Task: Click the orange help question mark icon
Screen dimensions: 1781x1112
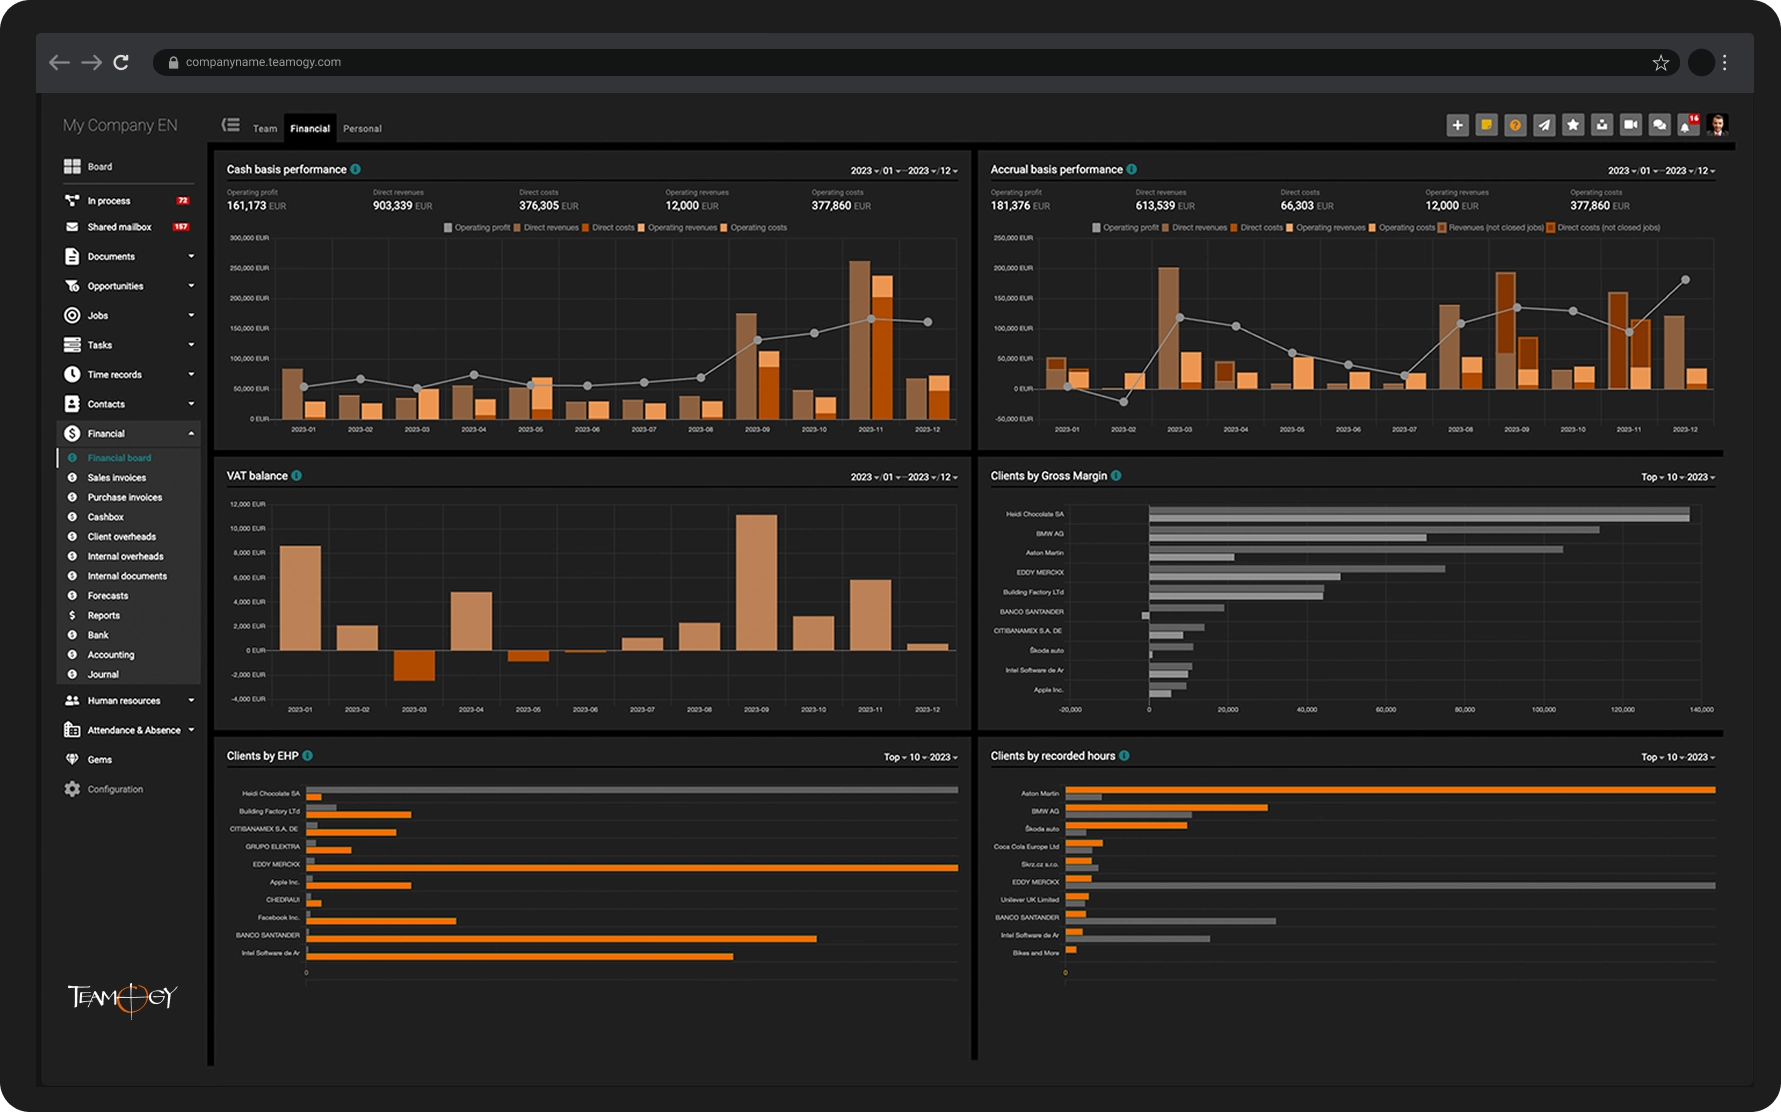Action: 1515,125
